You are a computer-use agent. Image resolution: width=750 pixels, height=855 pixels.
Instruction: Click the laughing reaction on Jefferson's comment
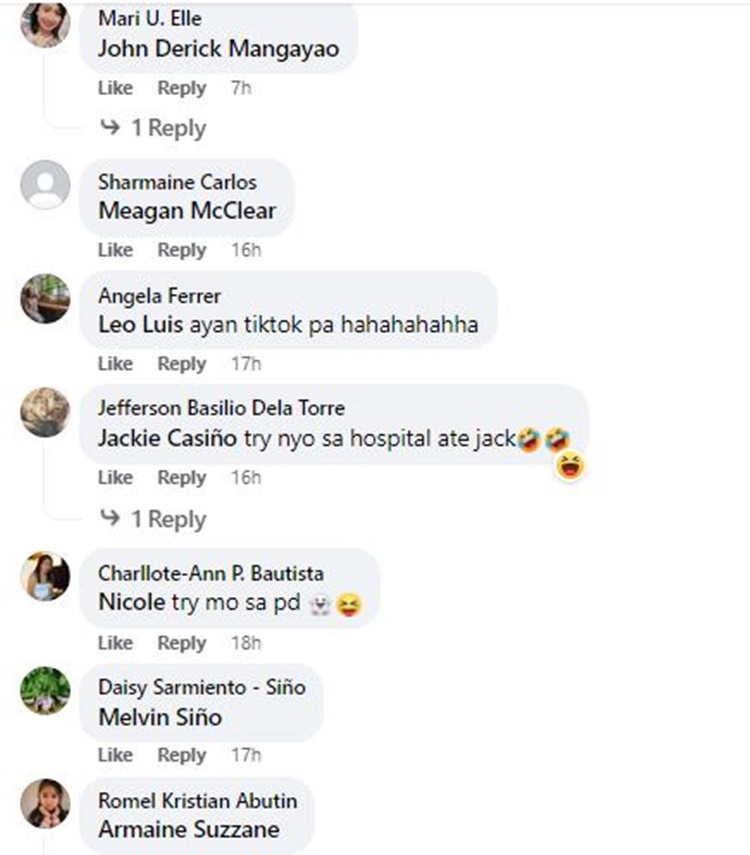(x=570, y=467)
